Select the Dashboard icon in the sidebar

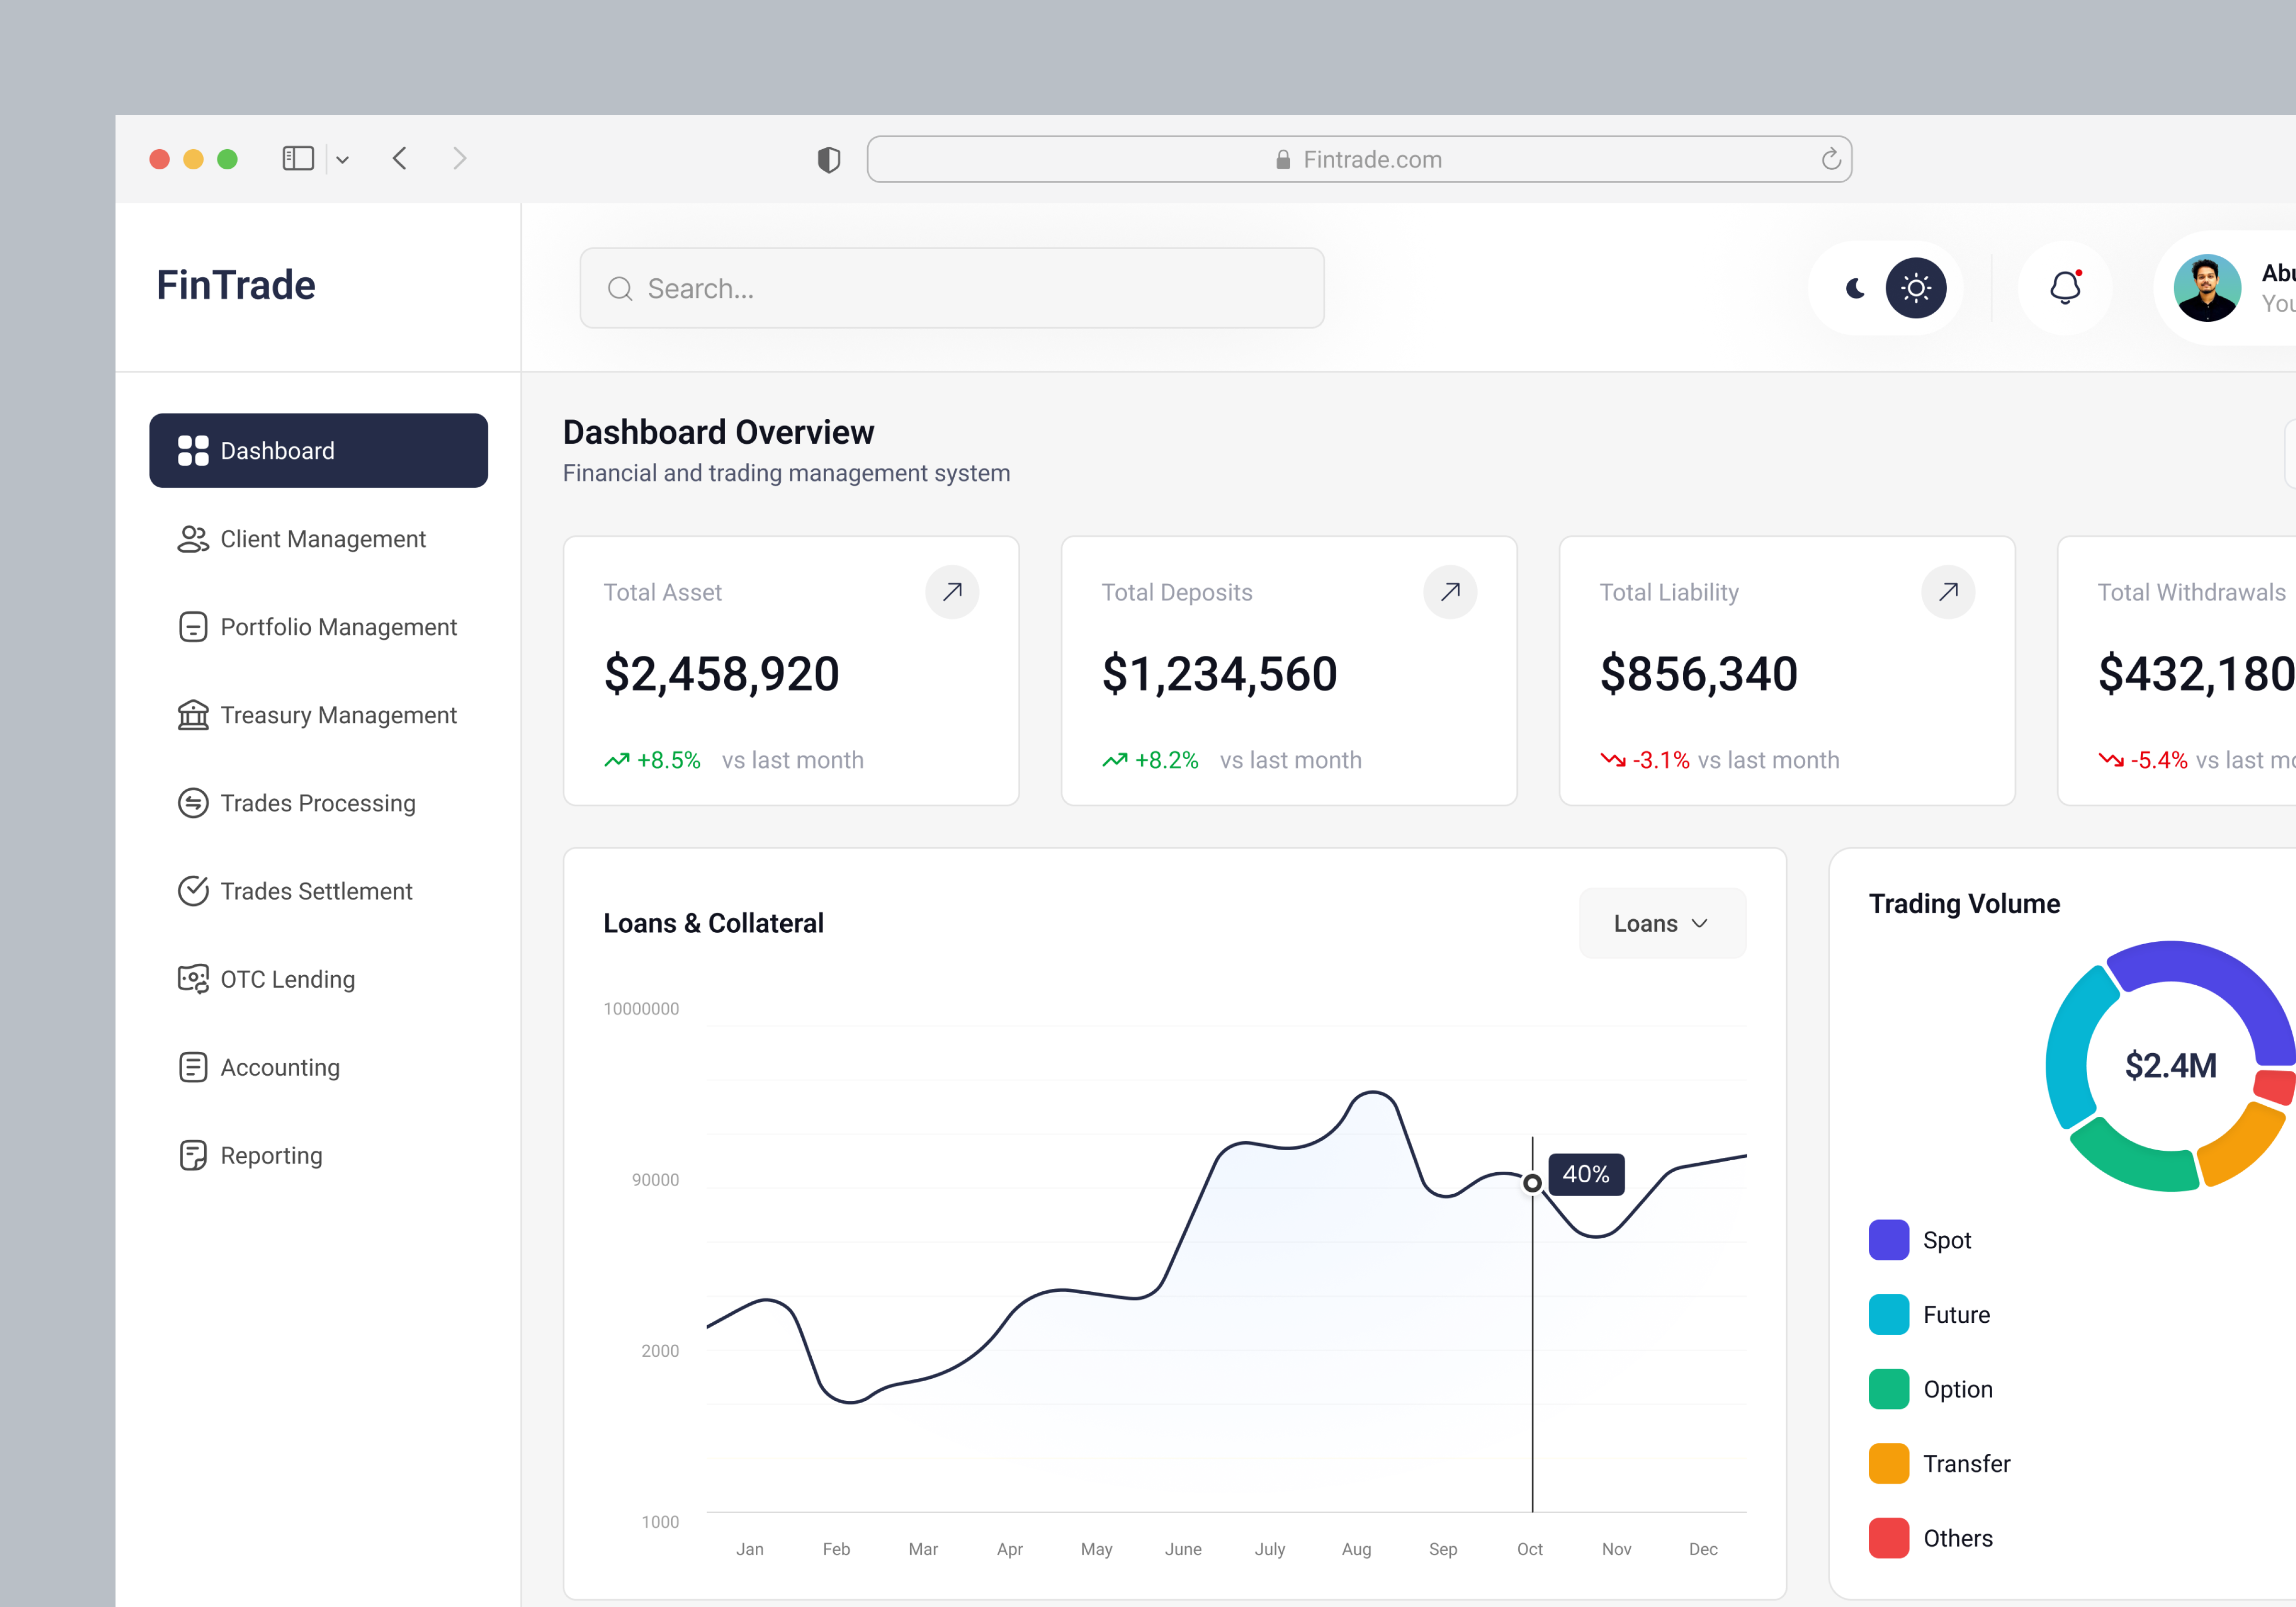192,450
